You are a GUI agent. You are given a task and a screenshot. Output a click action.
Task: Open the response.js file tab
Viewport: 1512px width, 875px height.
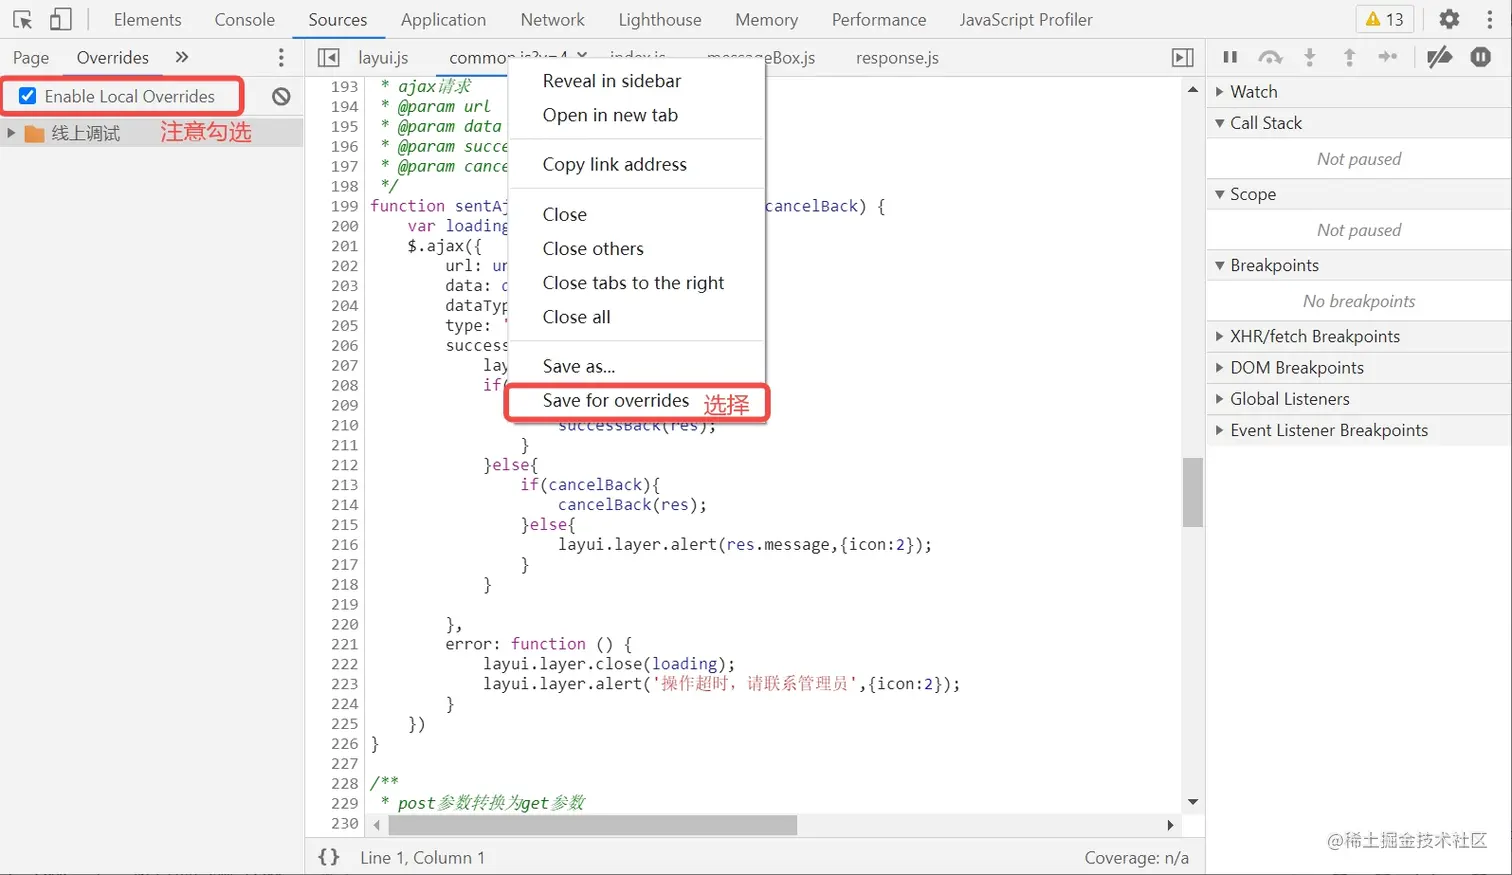pyautogui.click(x=897, y=57)
